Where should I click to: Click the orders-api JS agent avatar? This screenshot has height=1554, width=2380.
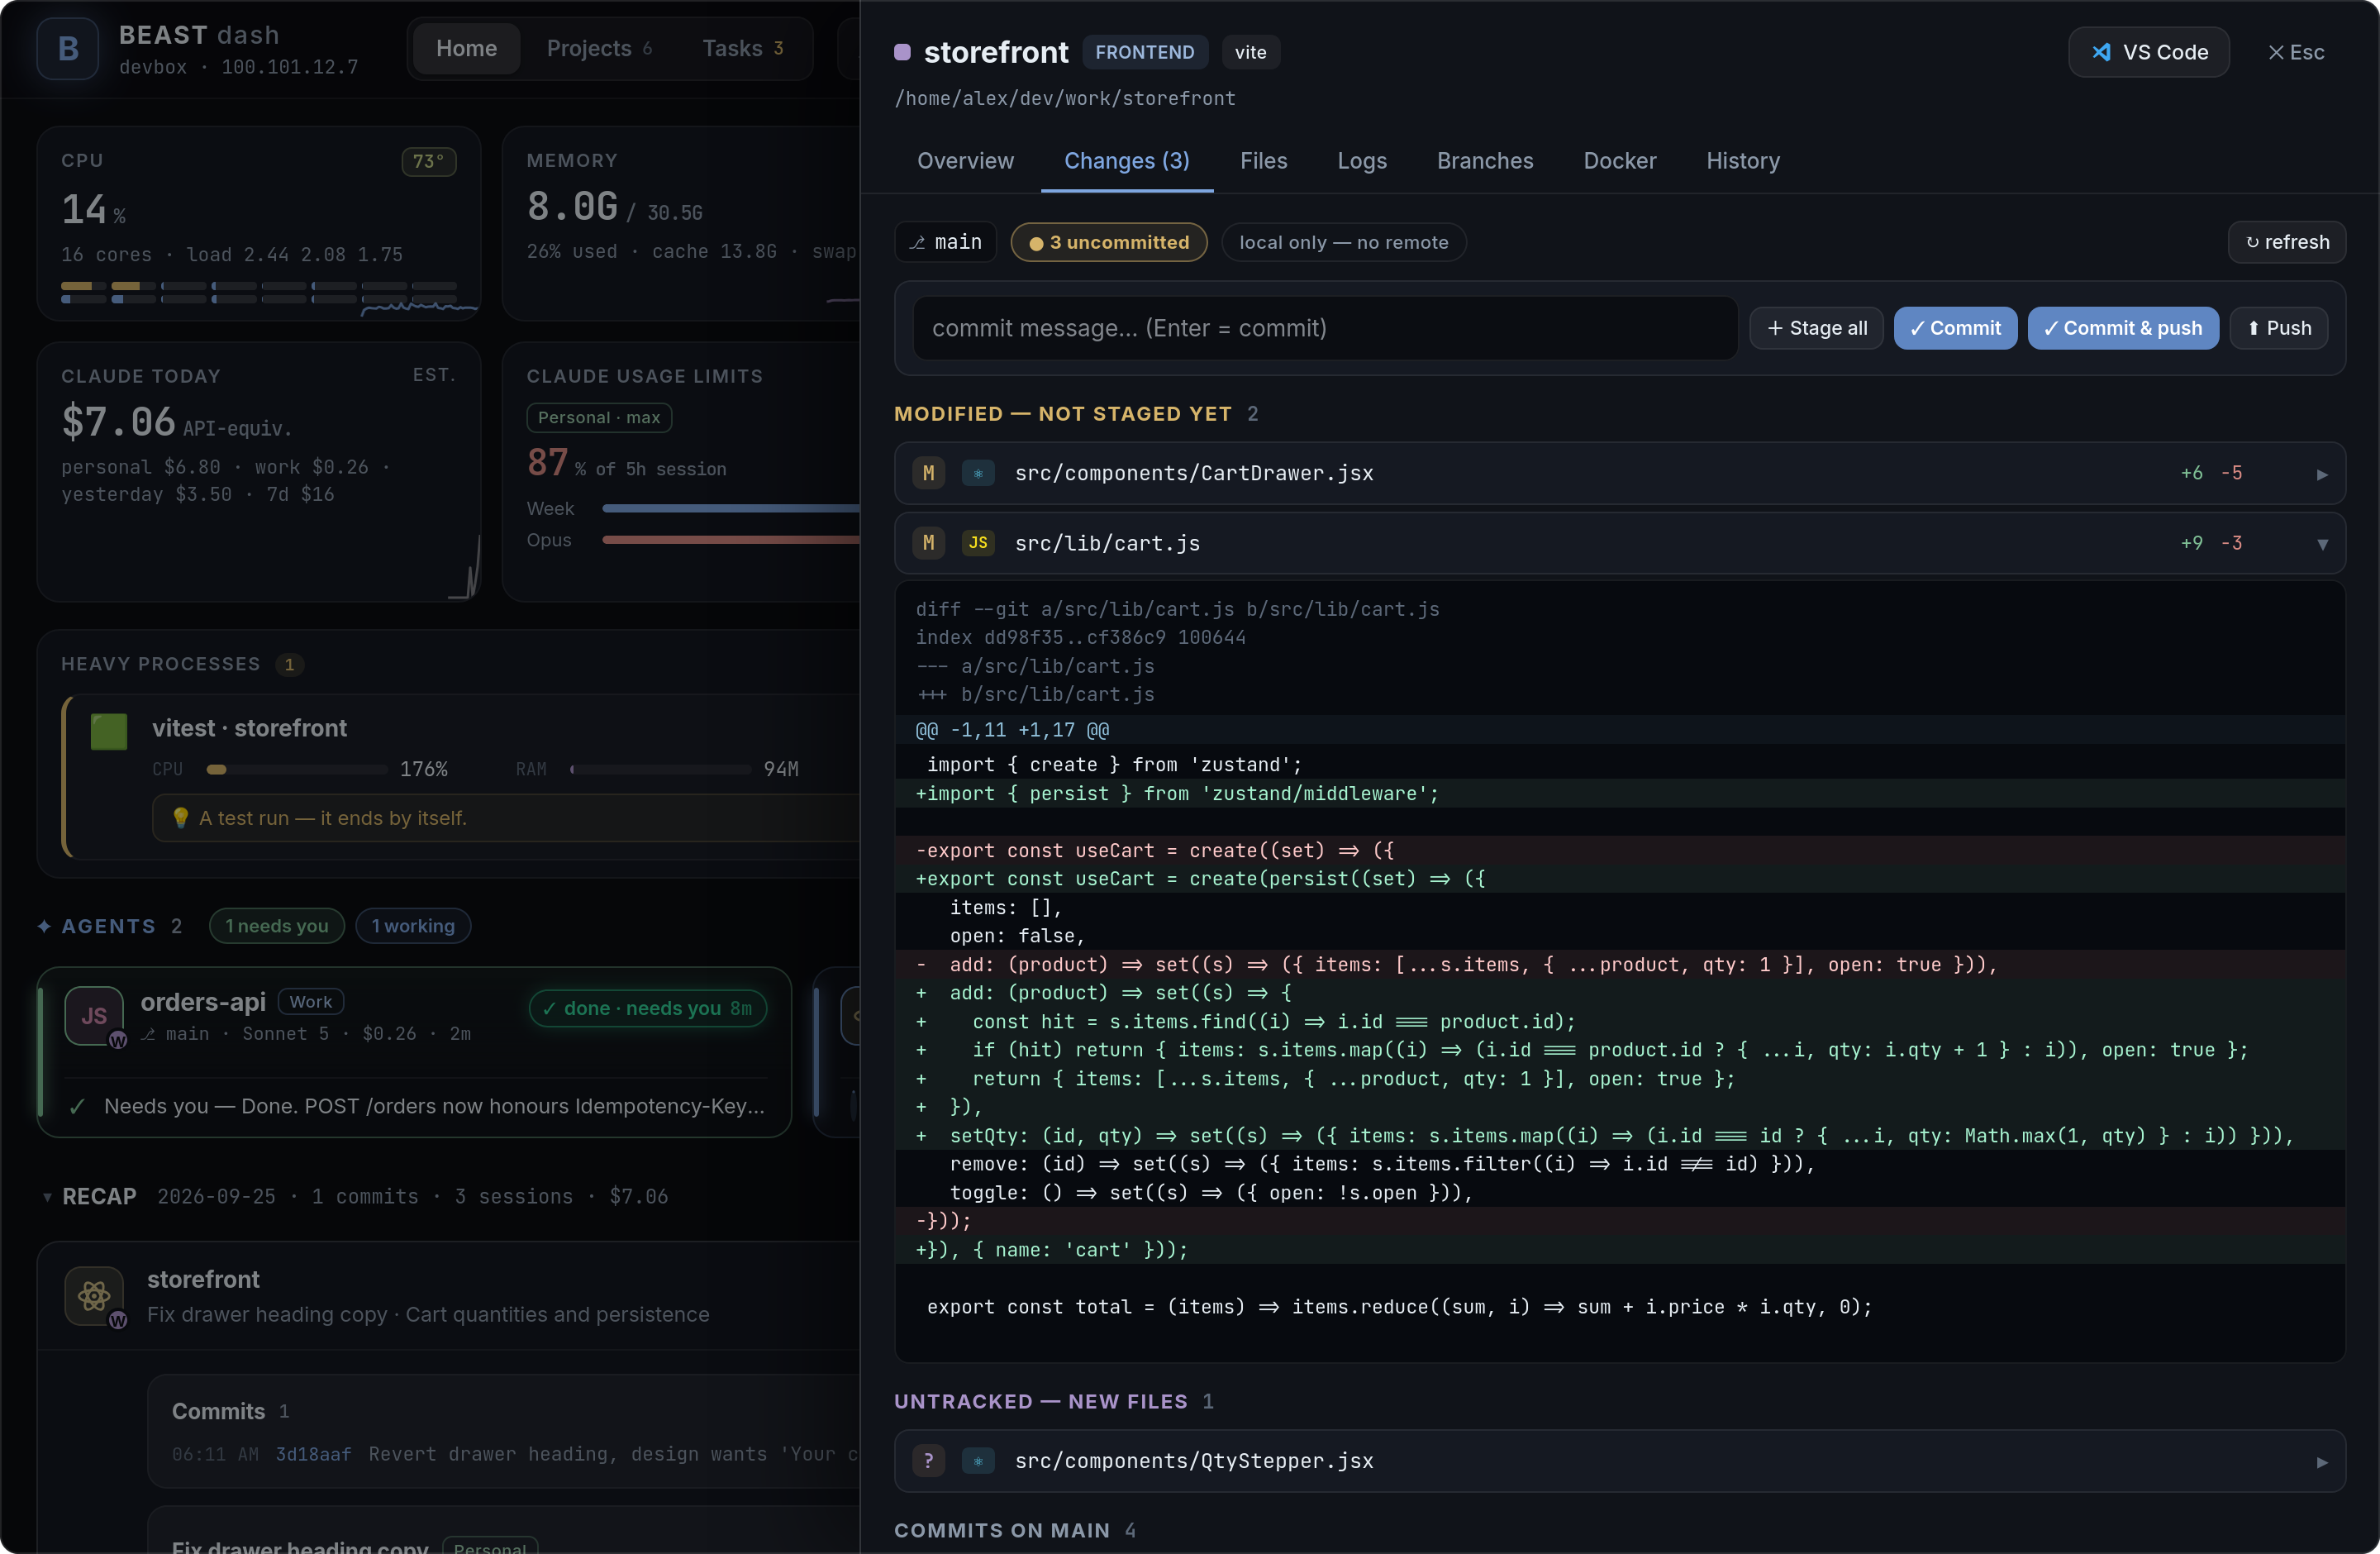point(94,1016)
